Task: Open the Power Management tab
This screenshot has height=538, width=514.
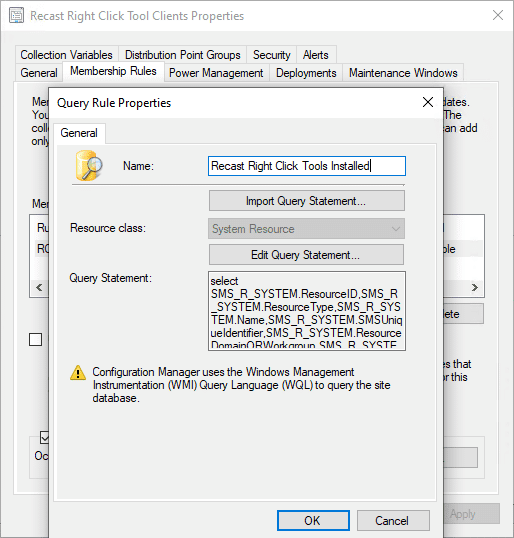Action: 216,73
